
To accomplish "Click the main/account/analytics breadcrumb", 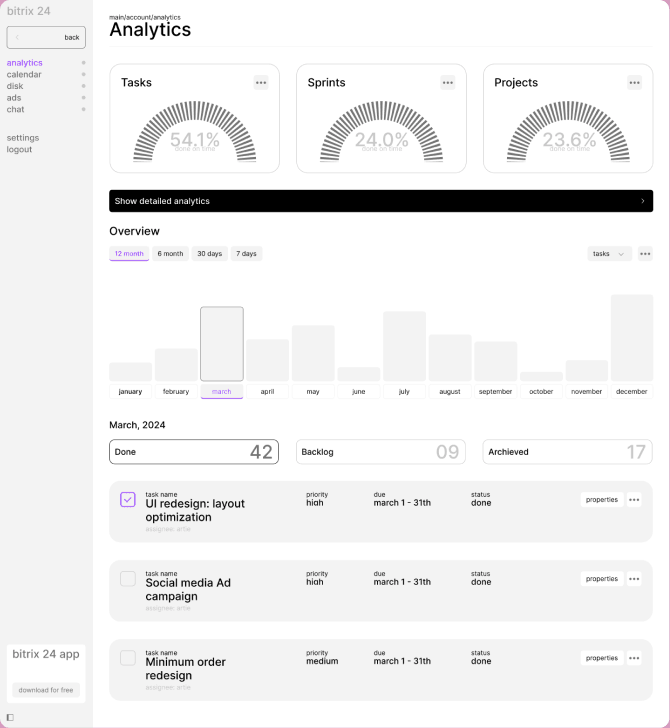I will 145,17.
